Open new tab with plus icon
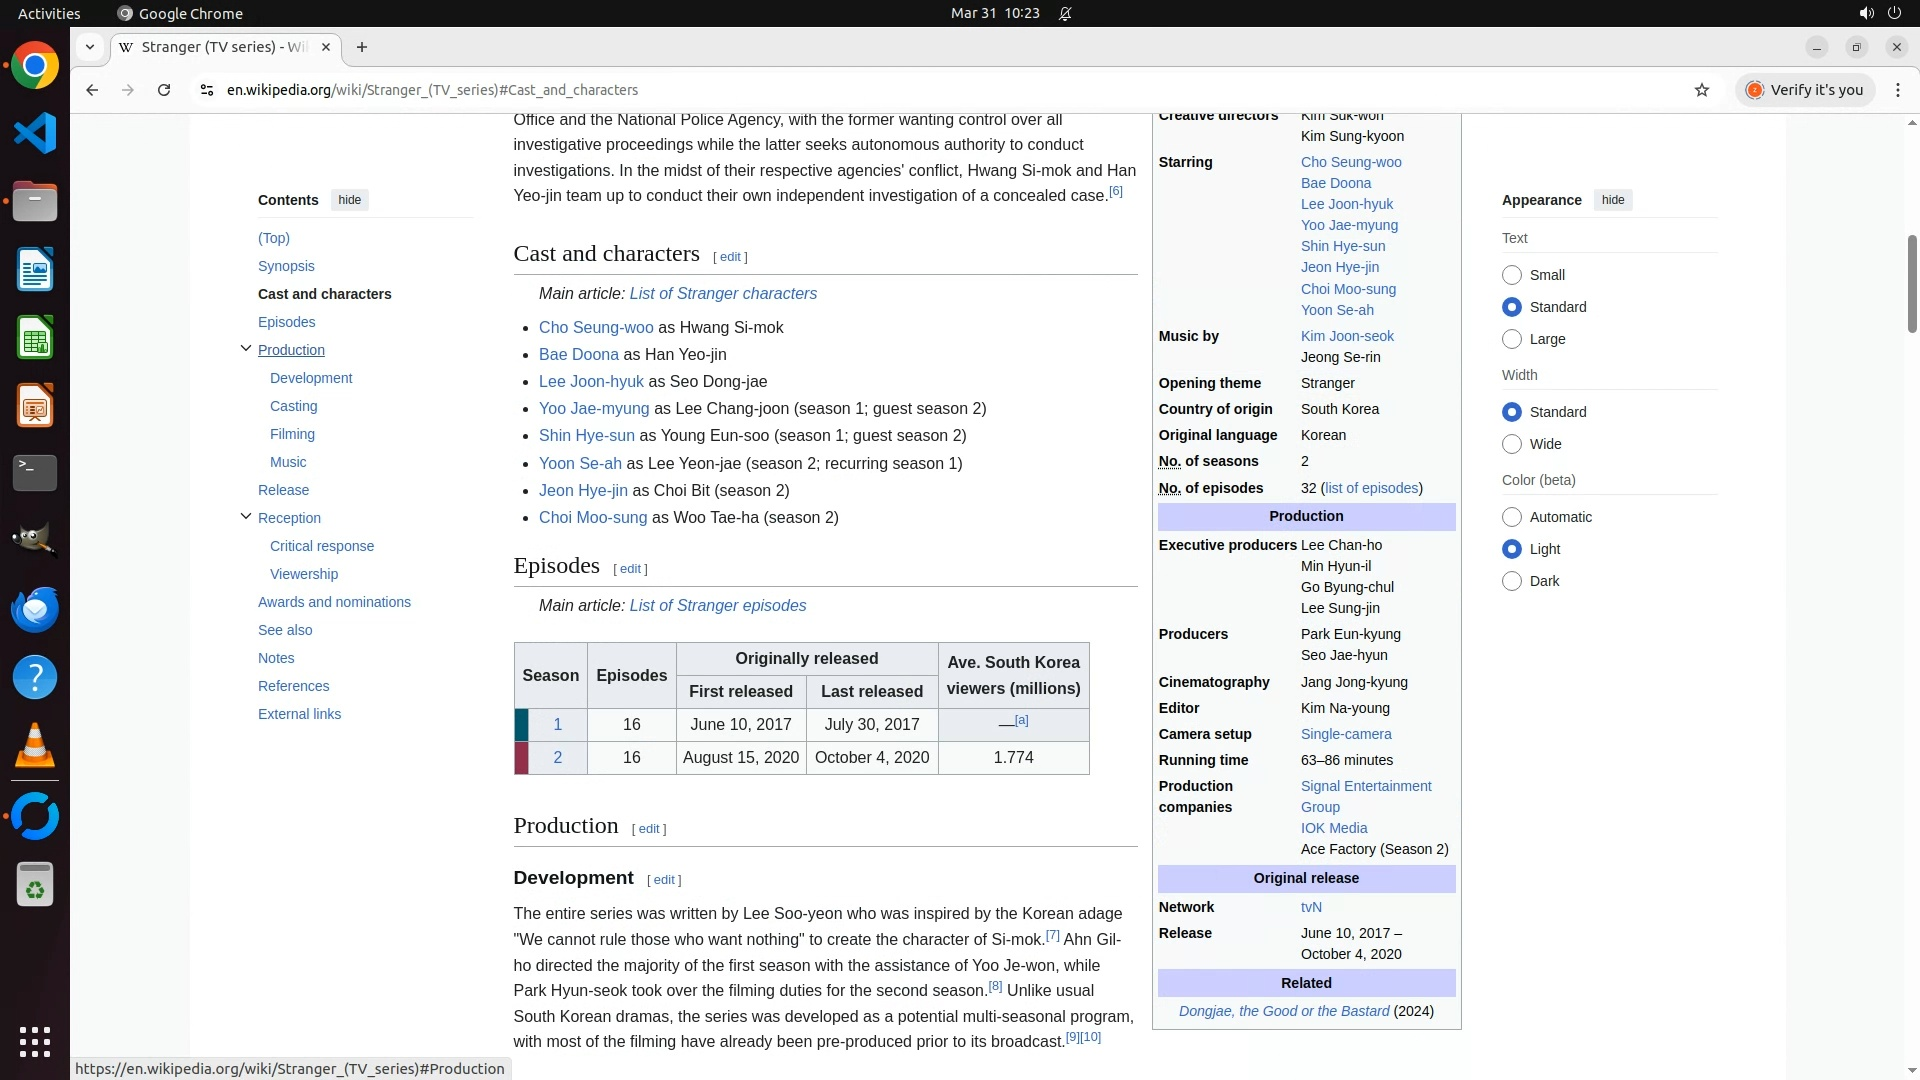 click(362, 47)
